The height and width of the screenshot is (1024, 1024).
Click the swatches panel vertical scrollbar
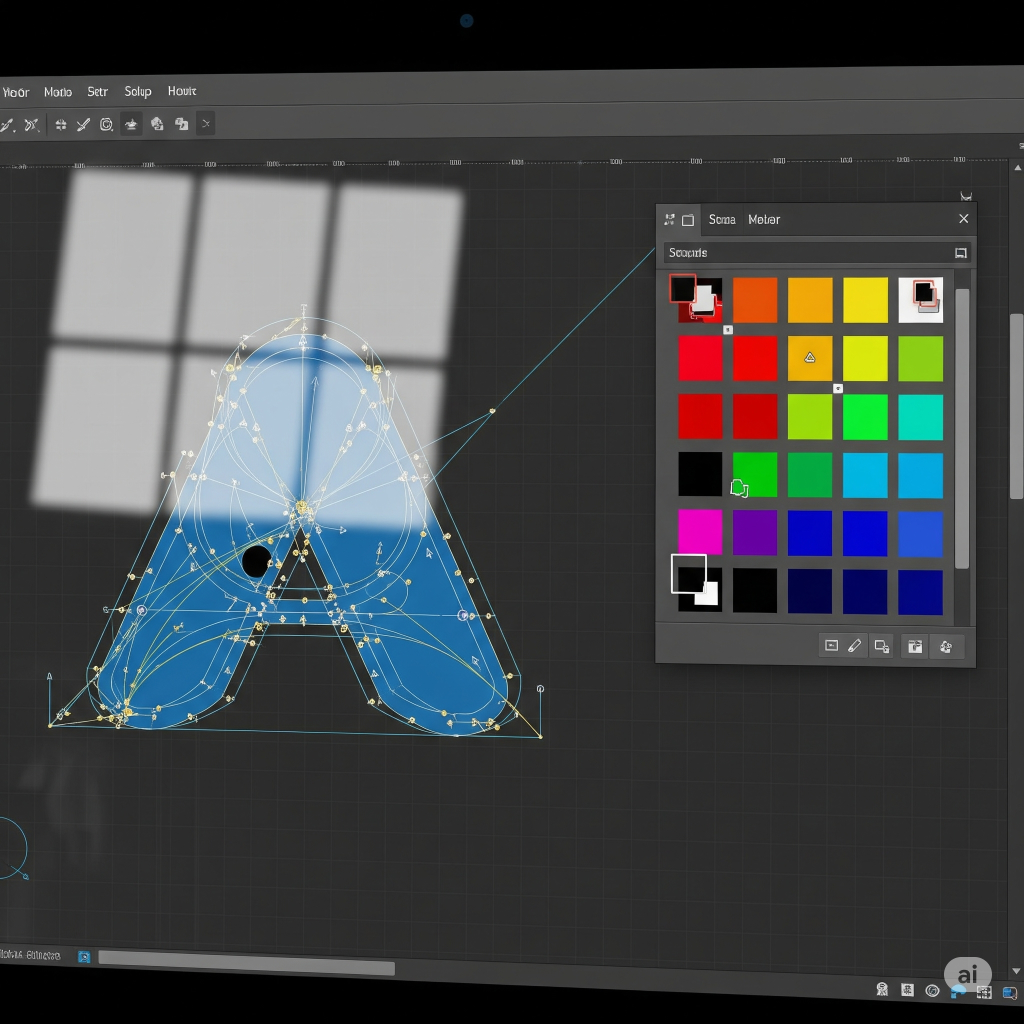point(962,428)
